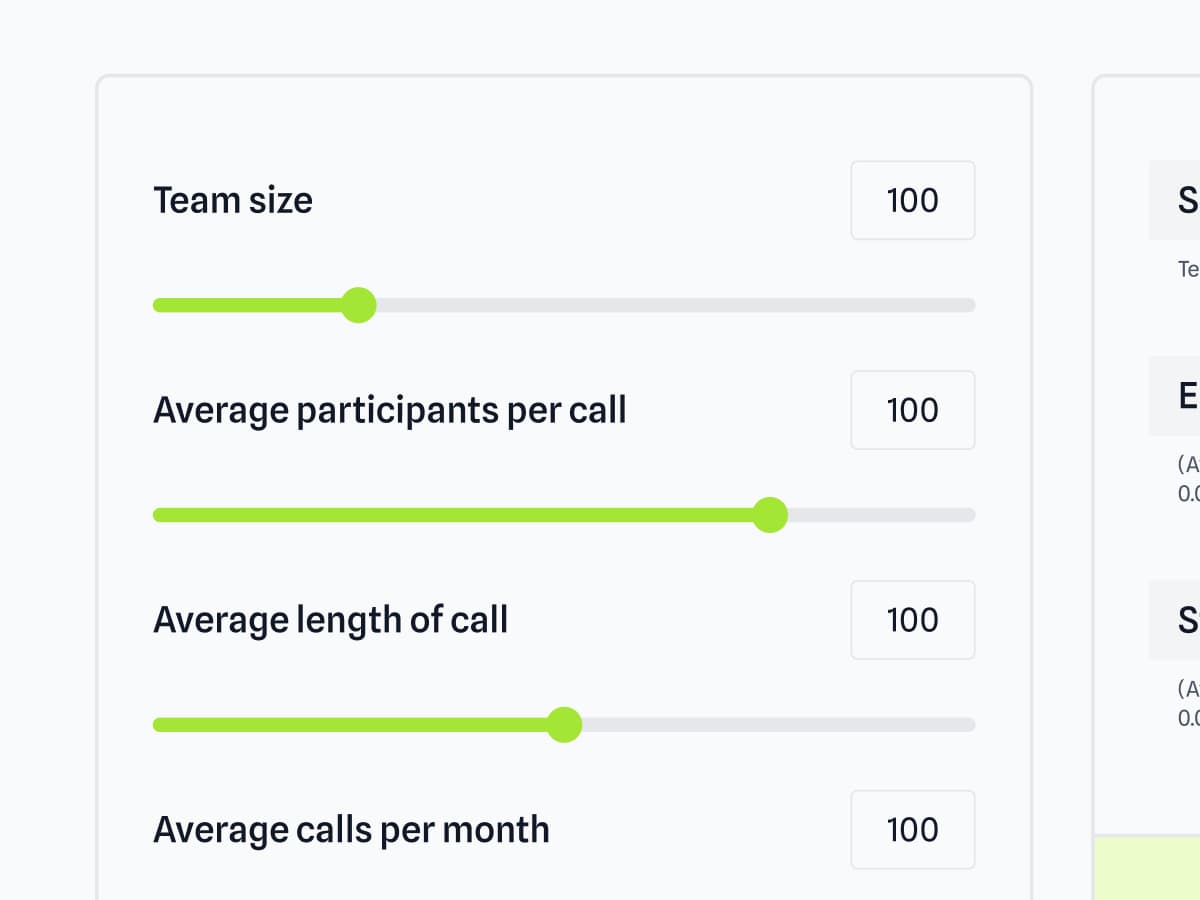Click the Average calls per month number field
This screenshot has width=1200, height=900.
click(912, 830)
